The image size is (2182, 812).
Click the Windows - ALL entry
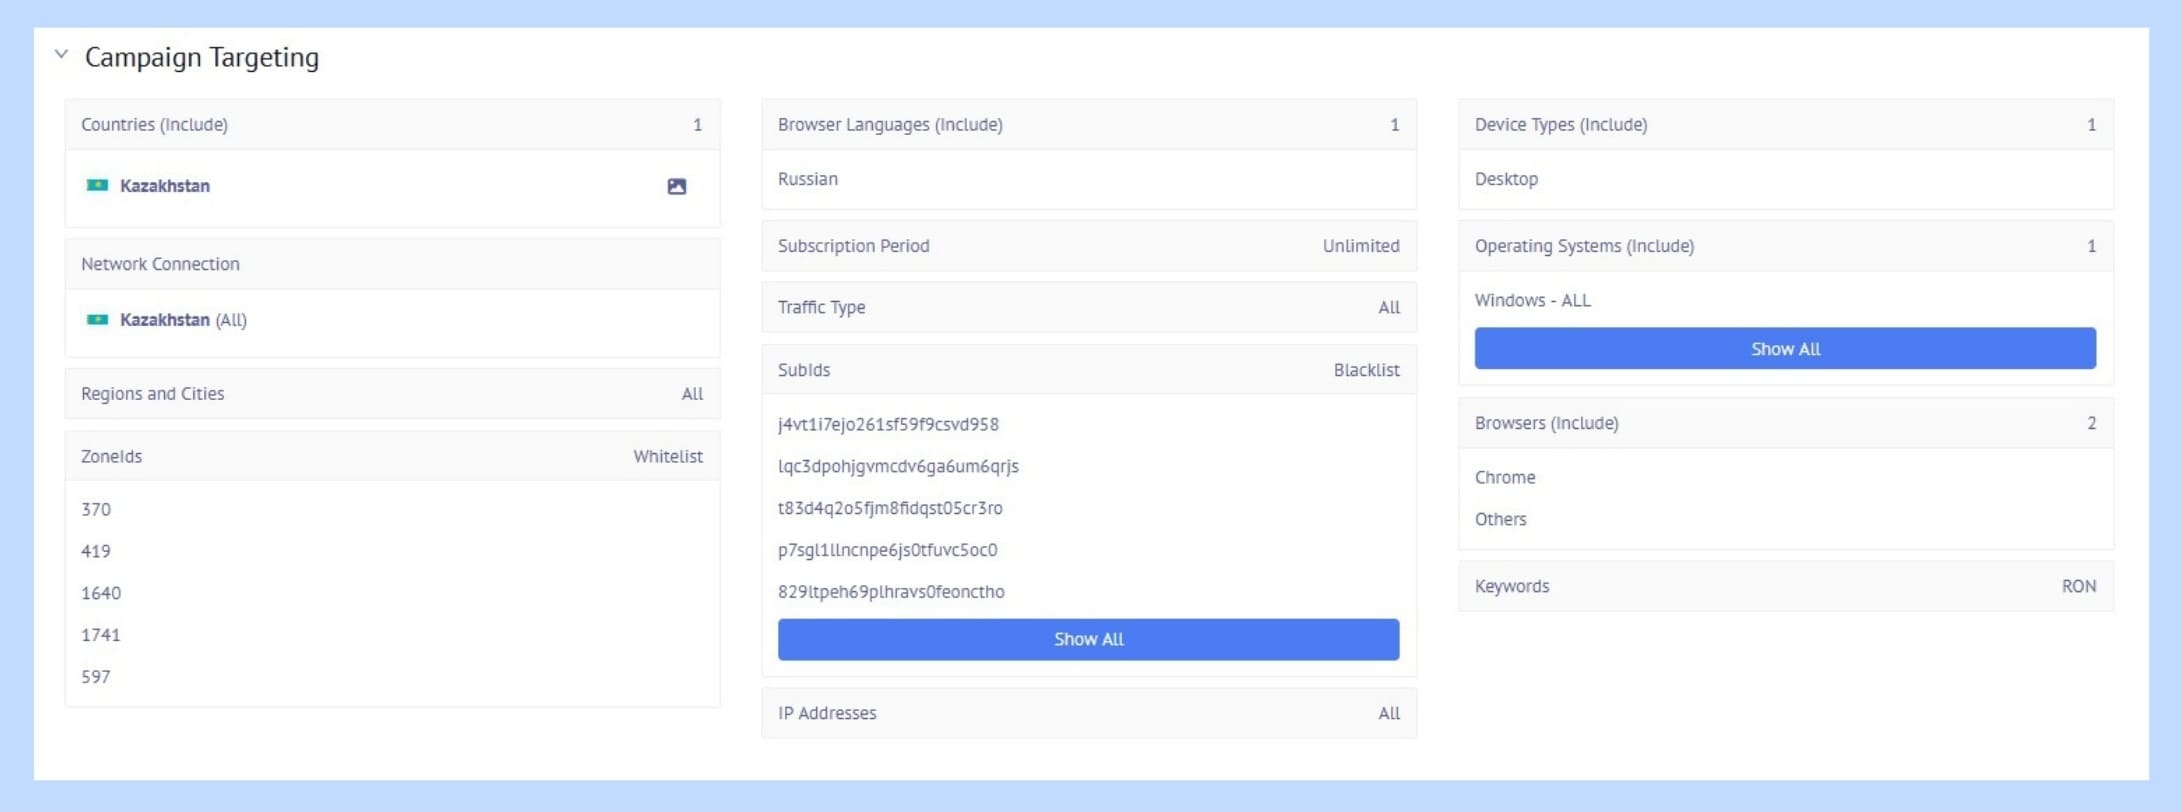1532,300
